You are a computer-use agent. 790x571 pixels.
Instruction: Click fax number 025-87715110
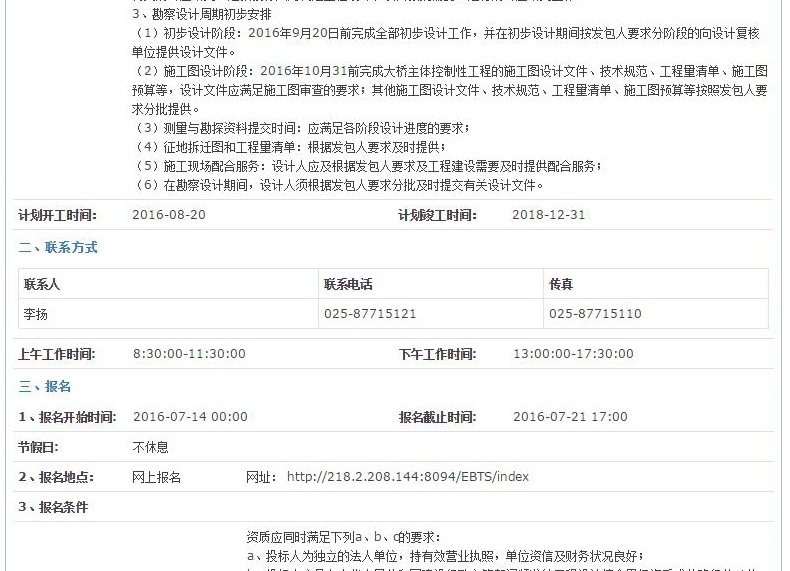point(595,314)
